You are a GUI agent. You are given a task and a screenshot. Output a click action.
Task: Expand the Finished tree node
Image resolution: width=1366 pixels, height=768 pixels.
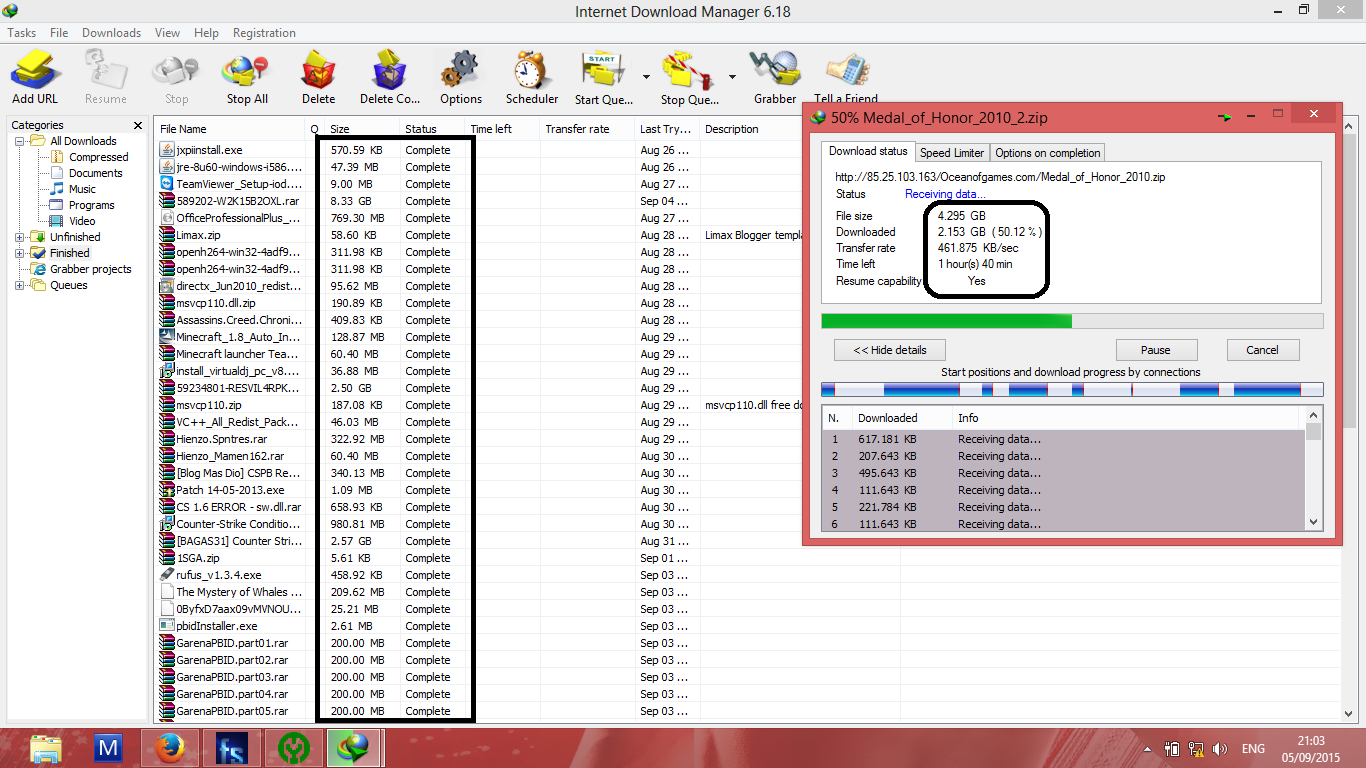[x=20, y=253]
